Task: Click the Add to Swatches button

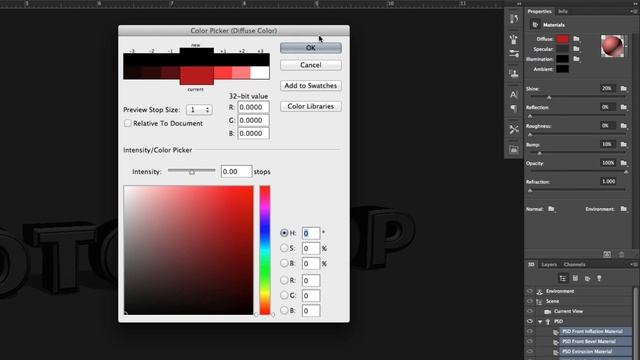Action: click(311, 86)
